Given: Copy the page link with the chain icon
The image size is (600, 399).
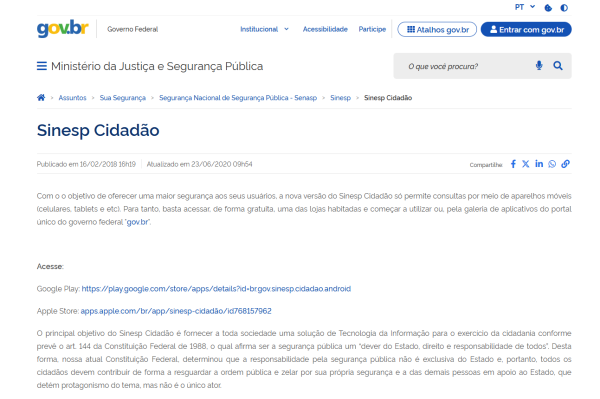Looking at the screenshot, I should pyautogui.click(x=565, y=164).
